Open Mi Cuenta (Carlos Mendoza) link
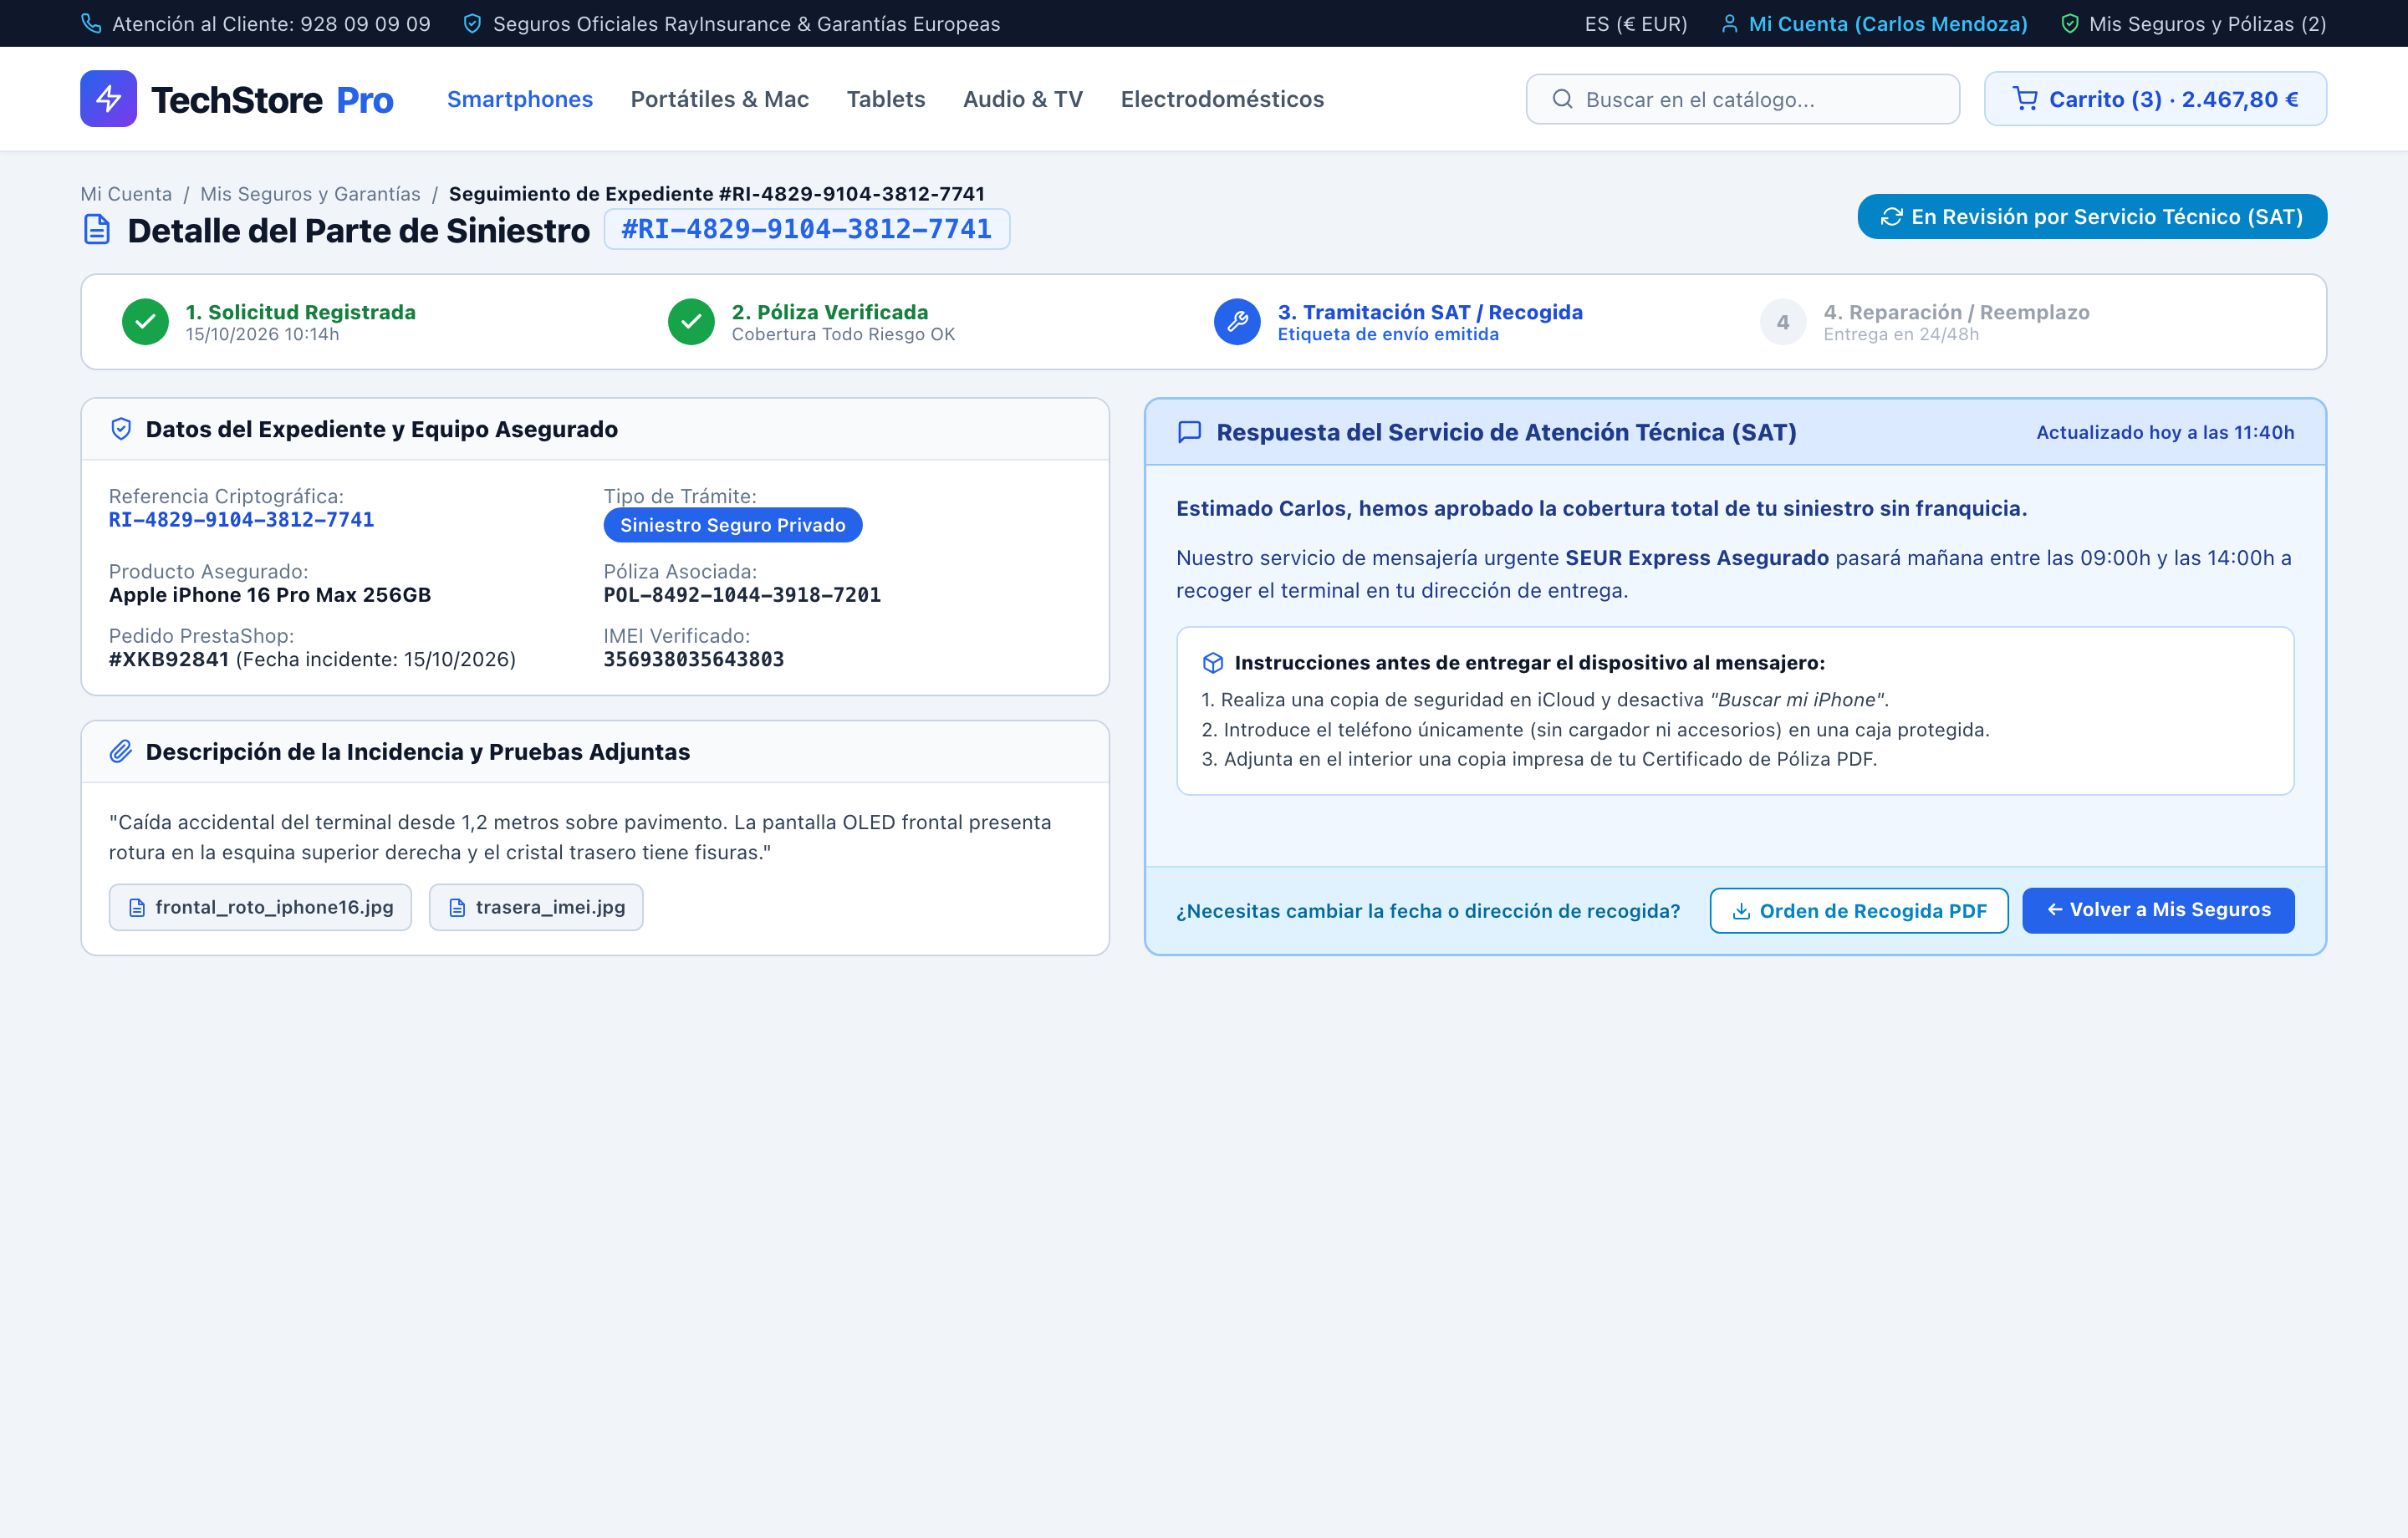This screenshot has width=2408, height=1538. 1874,24
